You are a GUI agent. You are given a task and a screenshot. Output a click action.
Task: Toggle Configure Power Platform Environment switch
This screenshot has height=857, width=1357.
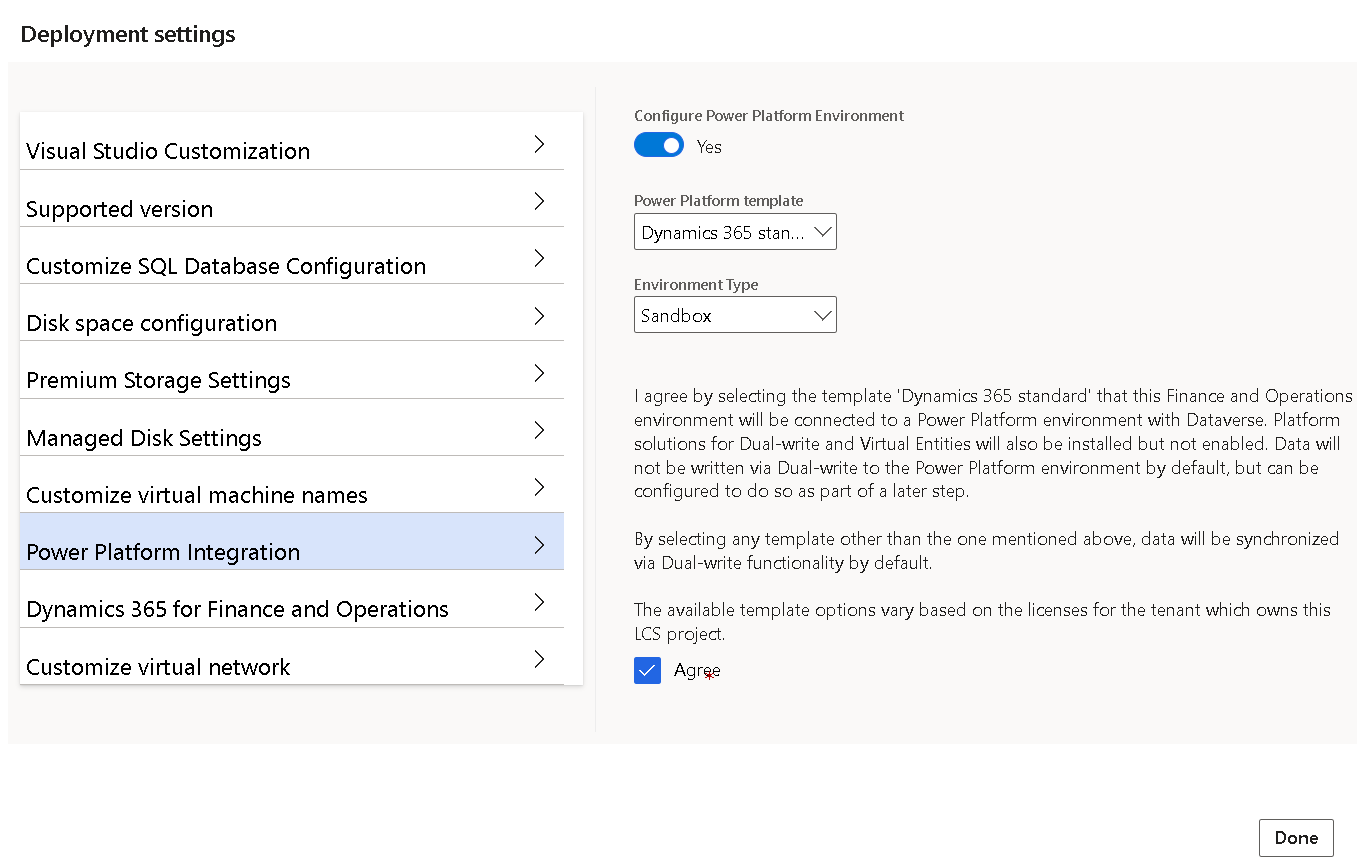[659, 146]
